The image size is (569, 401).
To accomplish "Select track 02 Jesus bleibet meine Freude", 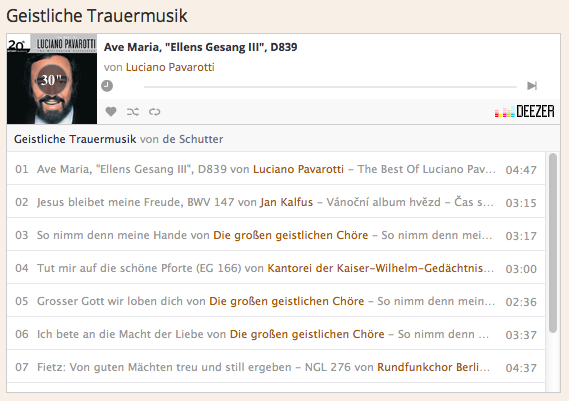I will [x=276, y=202].
